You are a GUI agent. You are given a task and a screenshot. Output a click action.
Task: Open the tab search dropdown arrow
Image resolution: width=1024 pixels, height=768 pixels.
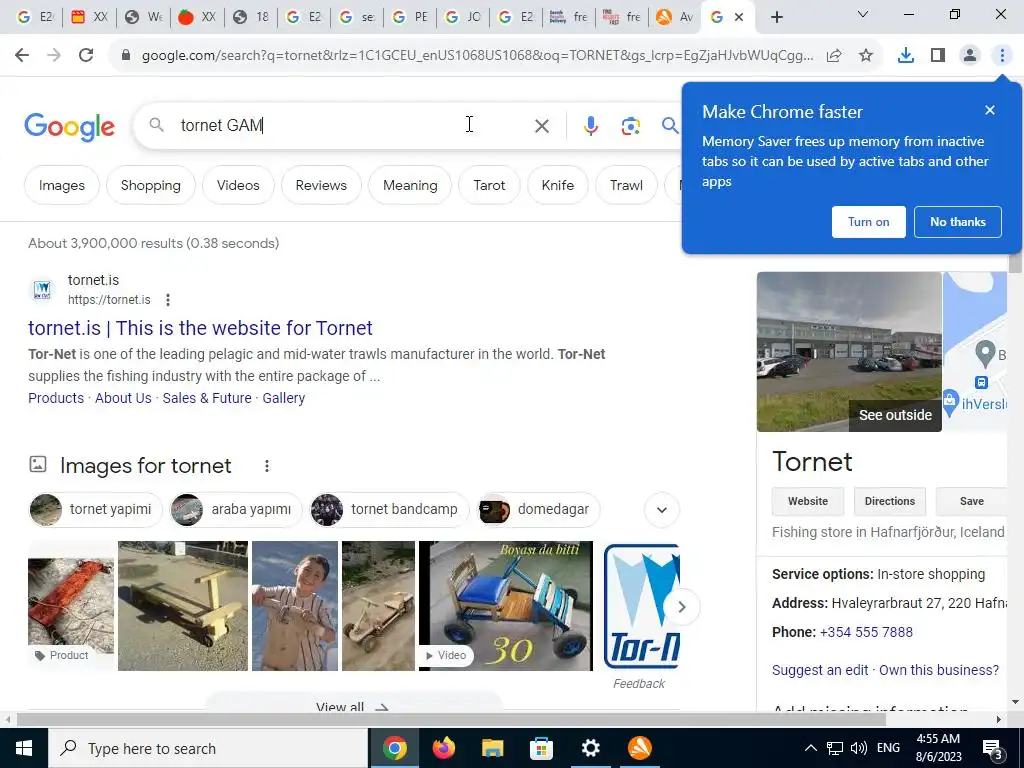863,15
